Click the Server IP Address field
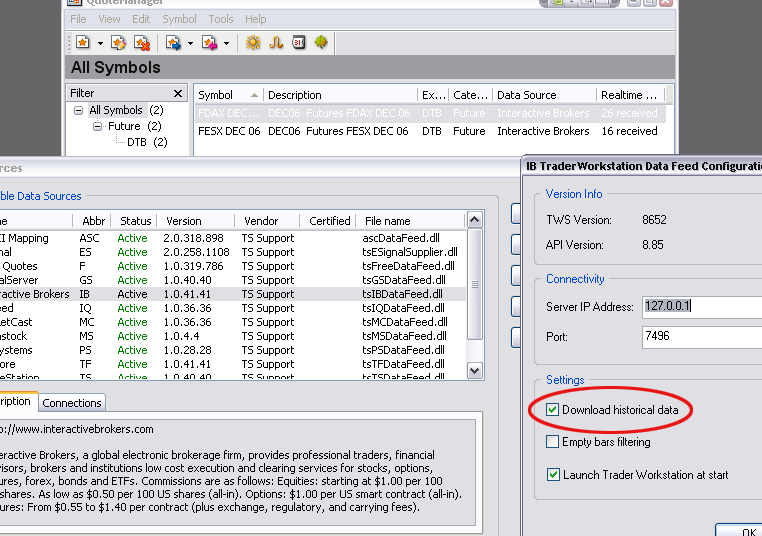This screenshot has width=762, height=536. click(702, 307)
